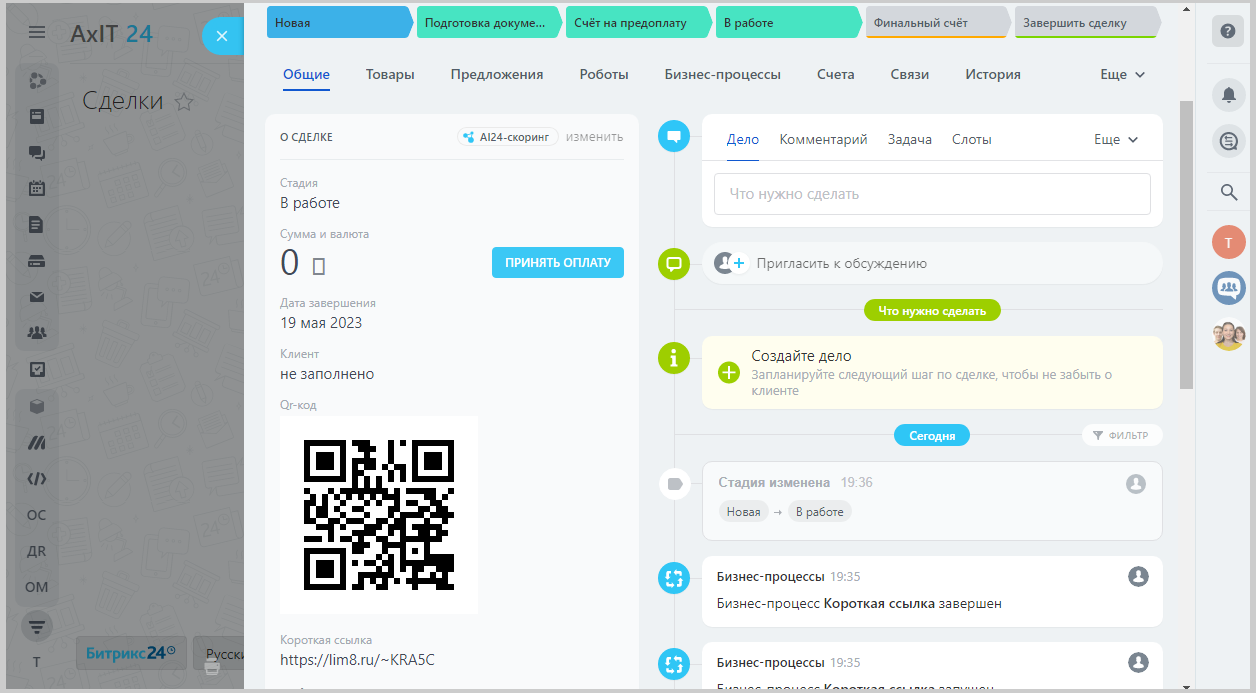The image size is (1256, 693).
Task: Open the История tab
Action: coord(992,75)
